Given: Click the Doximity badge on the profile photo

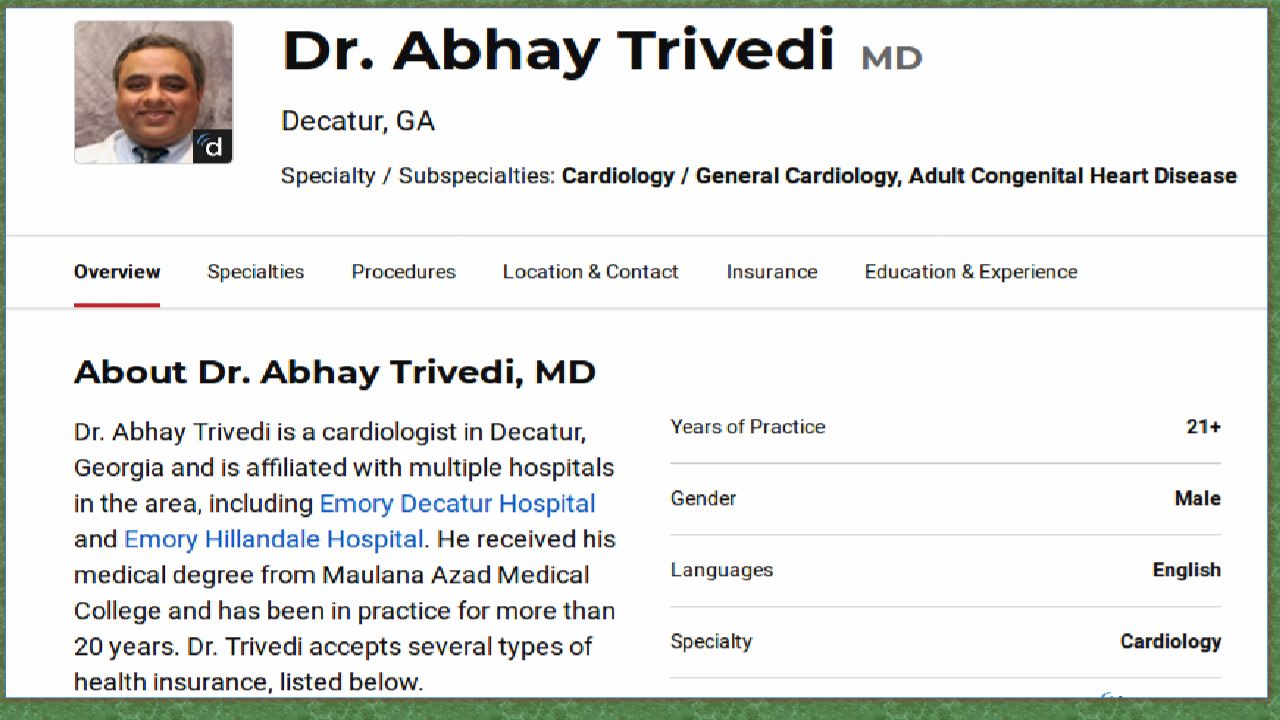Looking at the screenshot, I should click(x=213, y=146).
